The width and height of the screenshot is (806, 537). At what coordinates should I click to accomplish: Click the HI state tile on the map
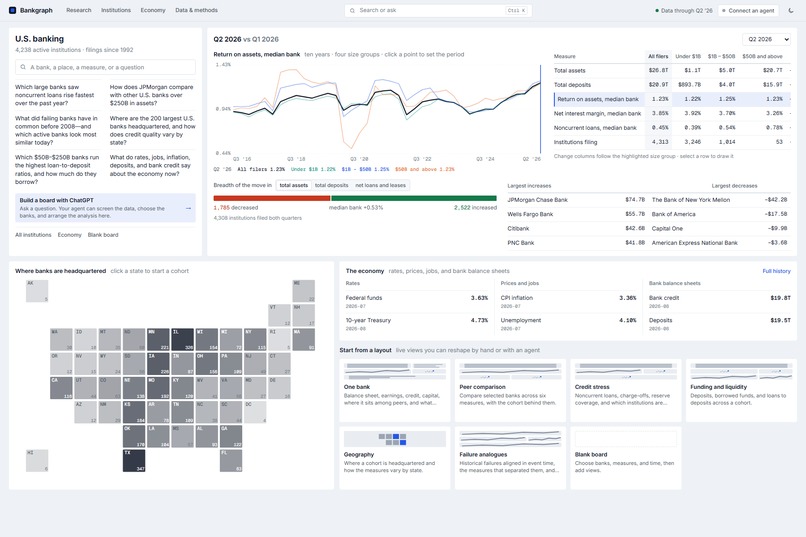[37, 460]
